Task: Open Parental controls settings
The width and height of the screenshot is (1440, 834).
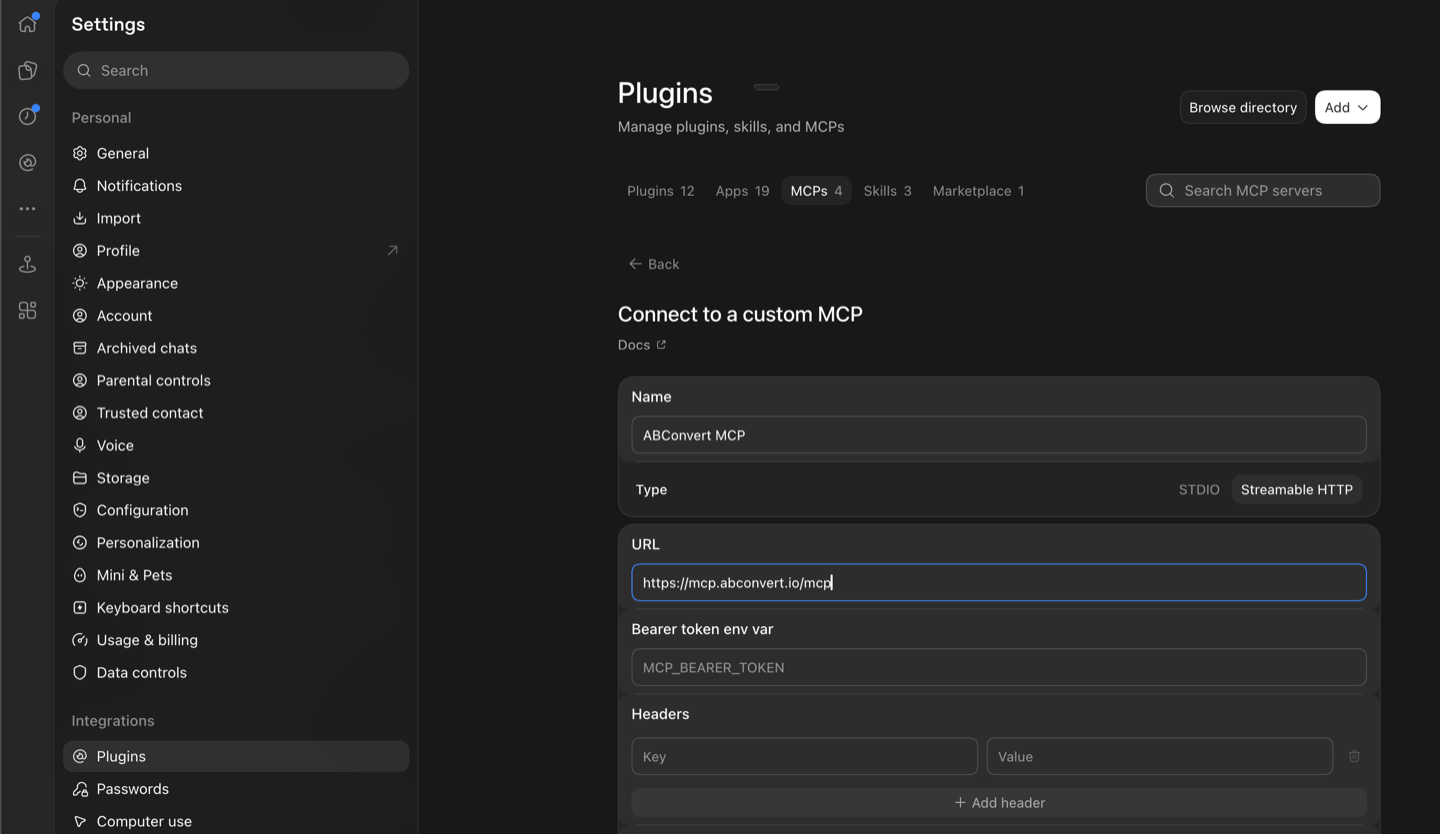Action: (x=236, y=380)
